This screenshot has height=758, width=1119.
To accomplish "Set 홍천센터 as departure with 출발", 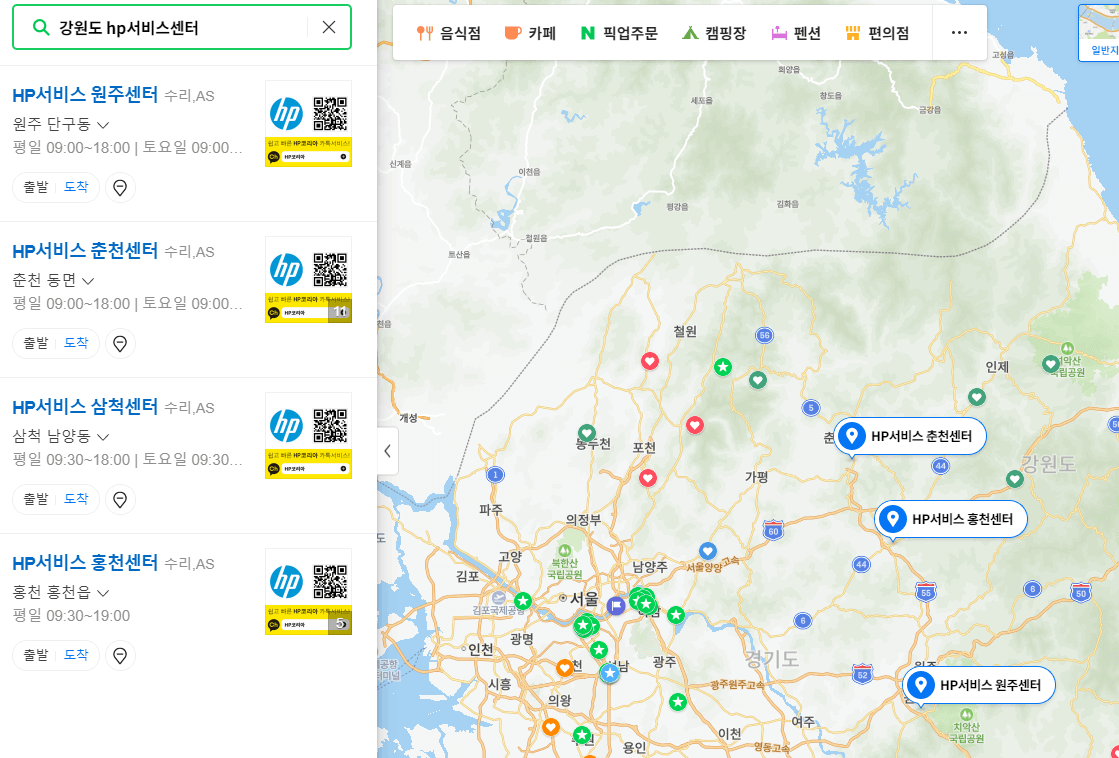I will (x=36, y=655).
